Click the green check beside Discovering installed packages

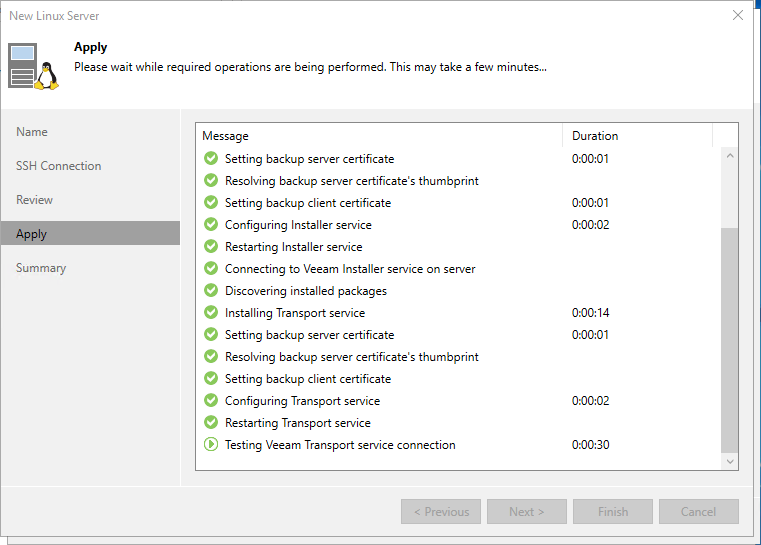click(210, 291)
